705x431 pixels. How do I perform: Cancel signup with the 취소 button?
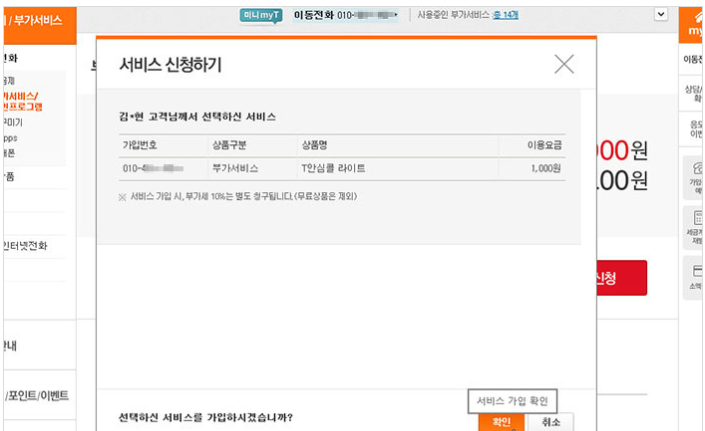pos(551,422)
